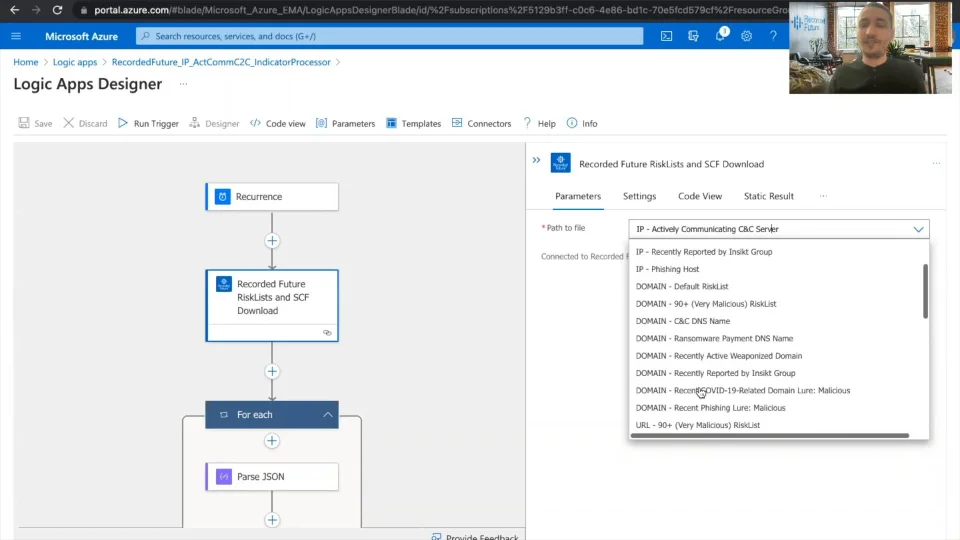This screenshot has width=960, height=540.
Task: Add step below the Recurrence node
Action: click(272, 240)
